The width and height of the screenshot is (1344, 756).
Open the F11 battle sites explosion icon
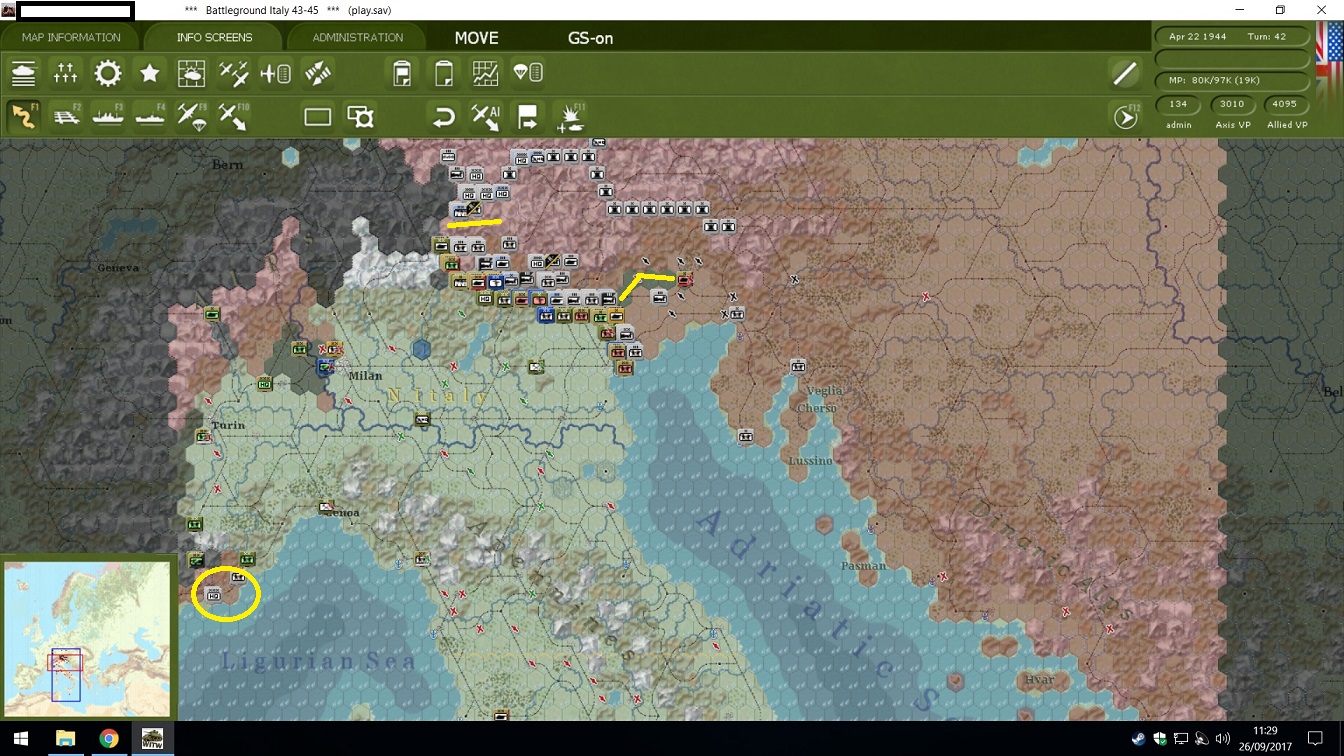pyautogui.click(x=570, y=116)
